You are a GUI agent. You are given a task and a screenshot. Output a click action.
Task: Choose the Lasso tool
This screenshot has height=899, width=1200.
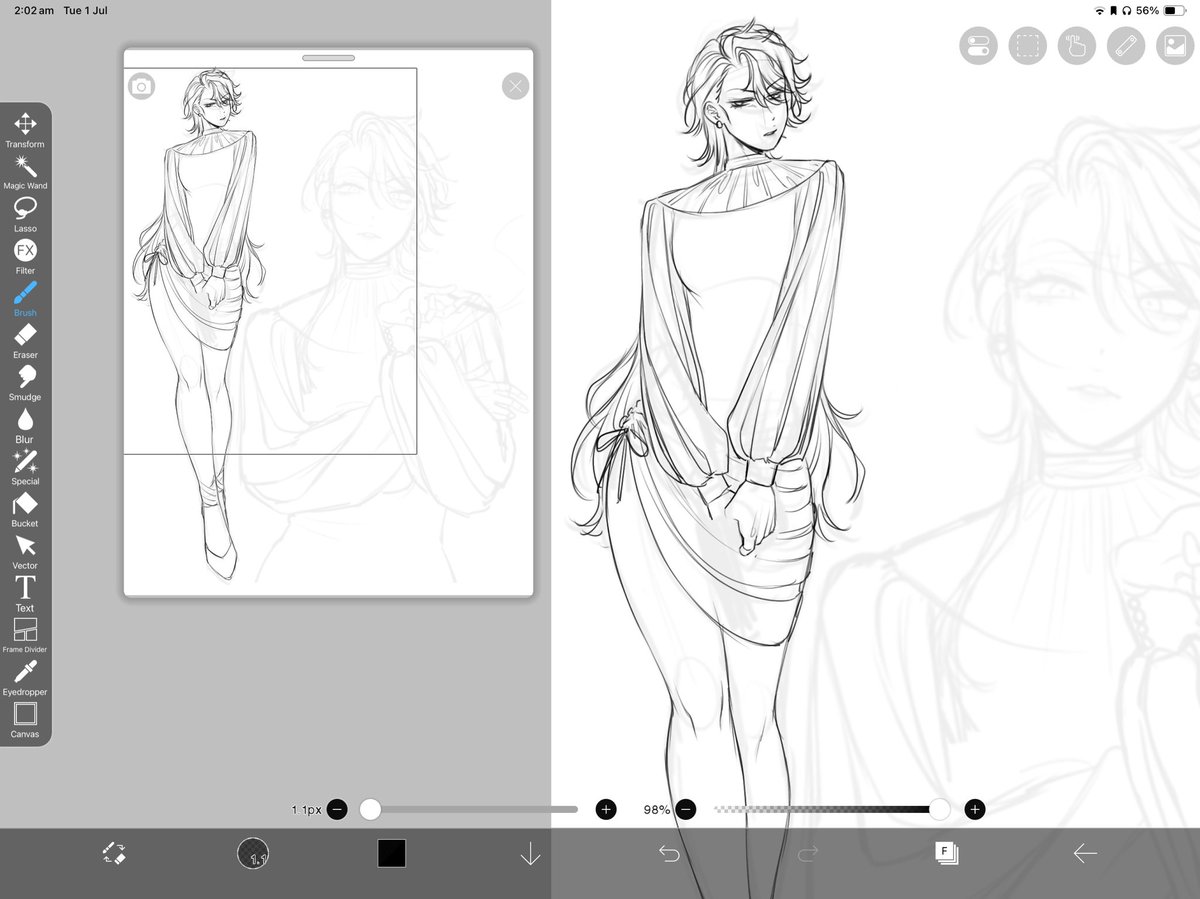click(25, 214)
